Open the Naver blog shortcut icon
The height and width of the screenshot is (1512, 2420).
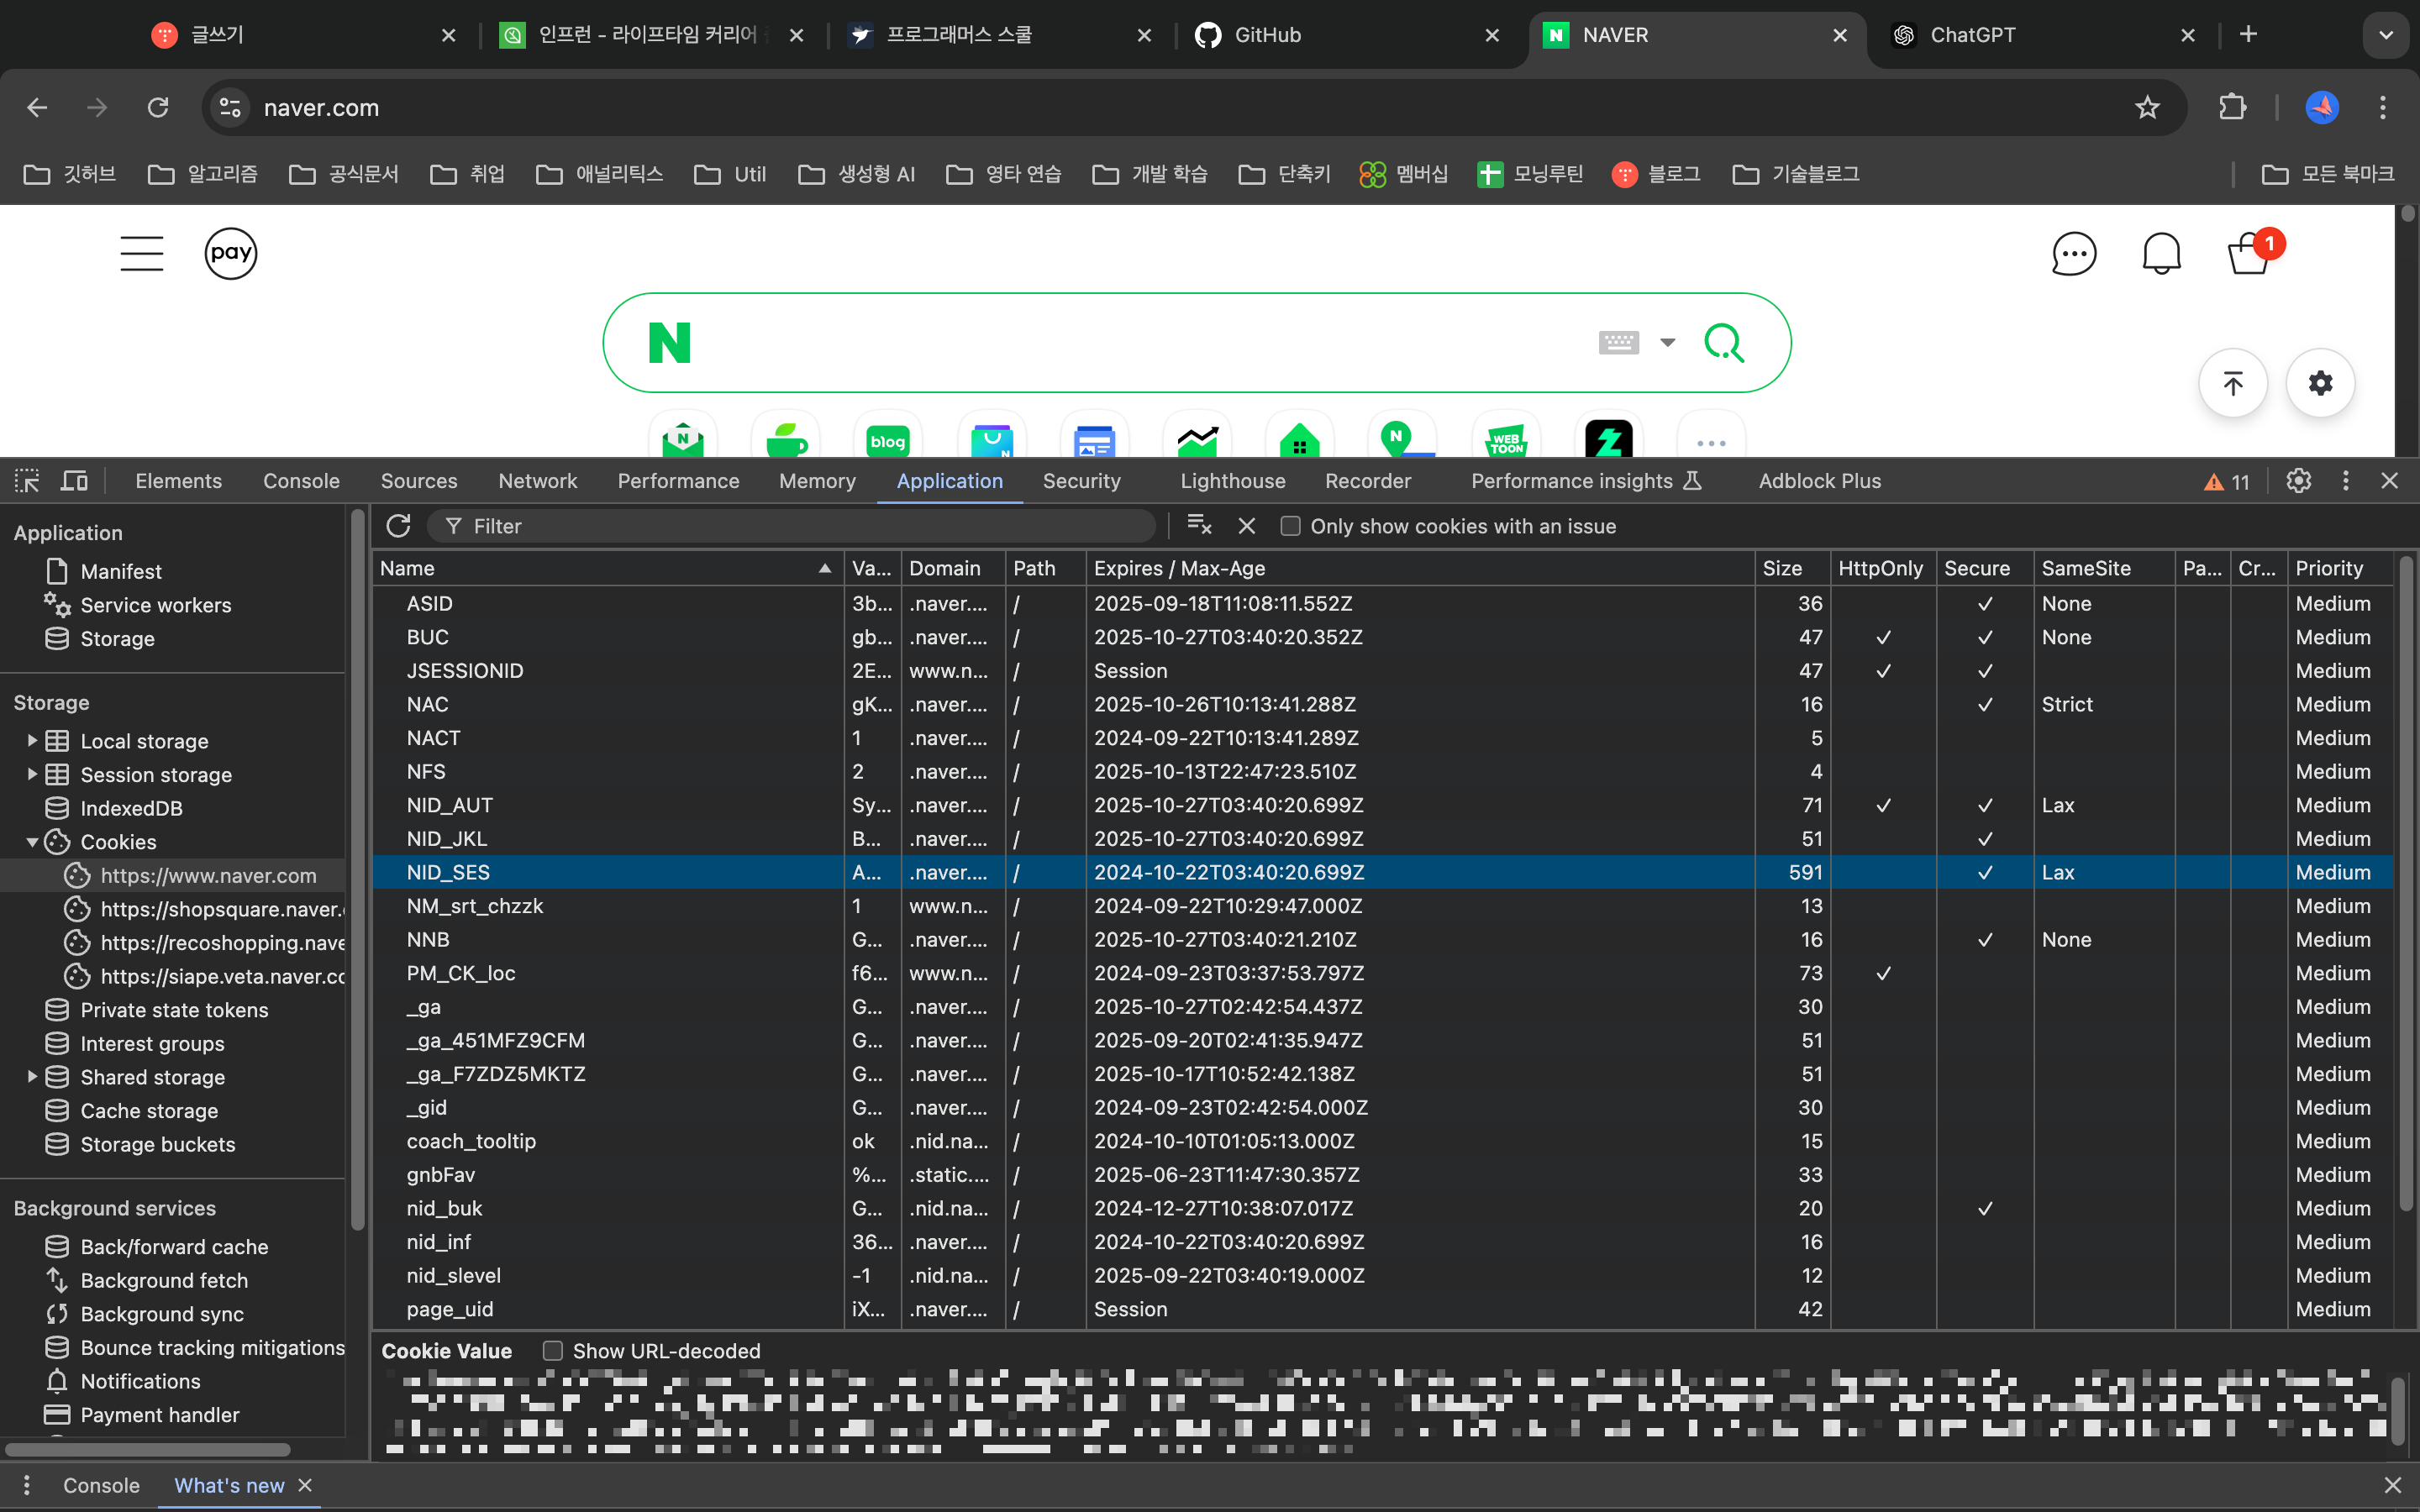pos(887,440)
